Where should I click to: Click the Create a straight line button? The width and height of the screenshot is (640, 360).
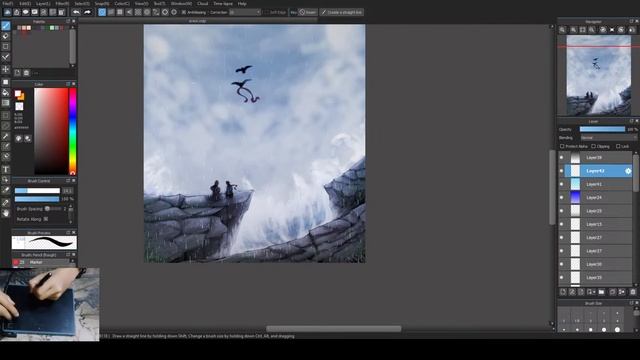pos(342,13)
